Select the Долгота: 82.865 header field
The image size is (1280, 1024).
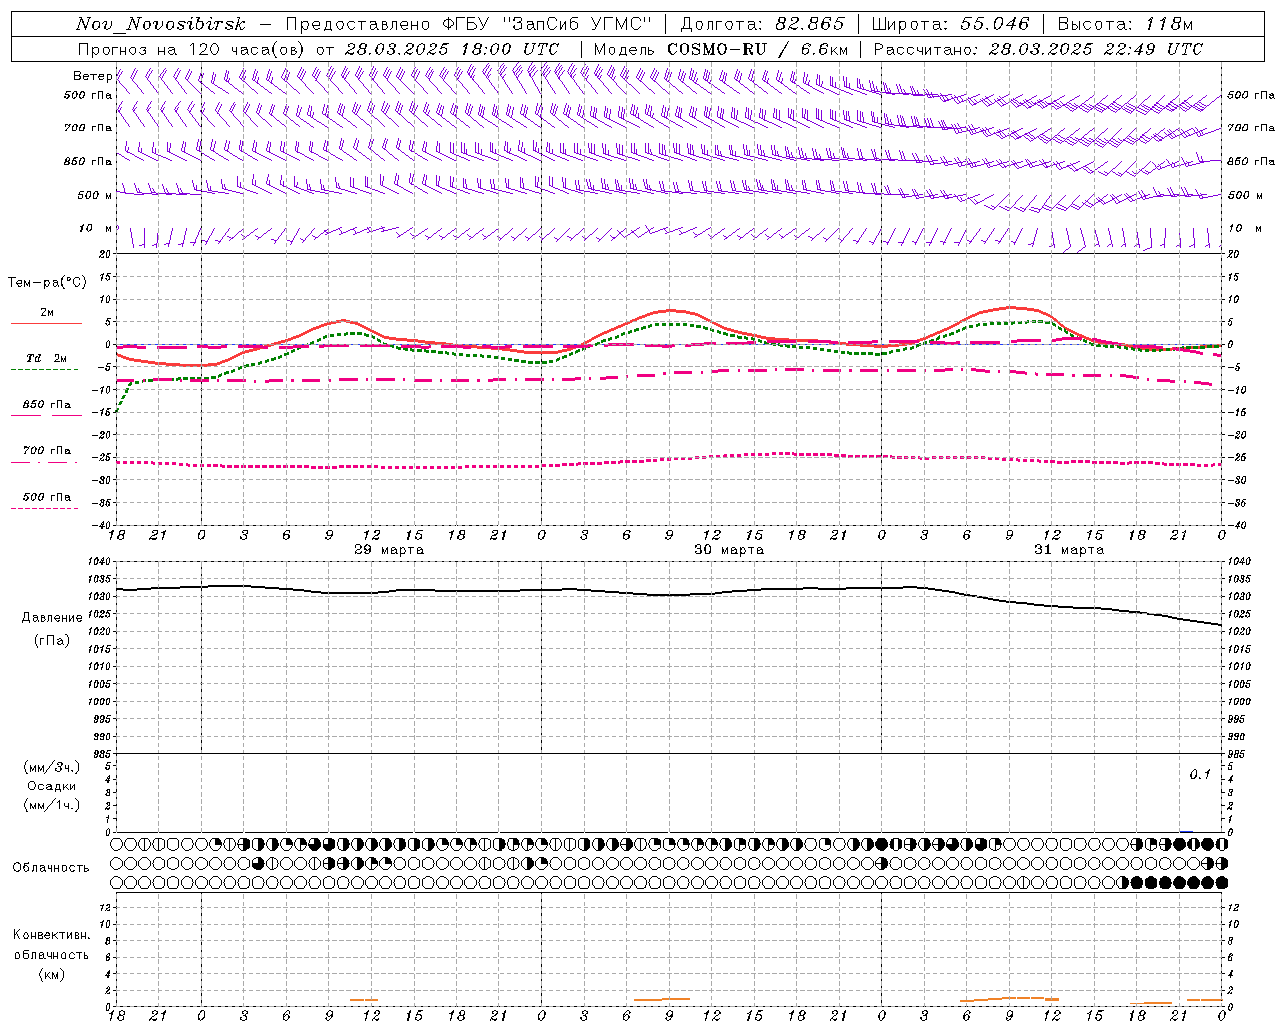(763, 24)
